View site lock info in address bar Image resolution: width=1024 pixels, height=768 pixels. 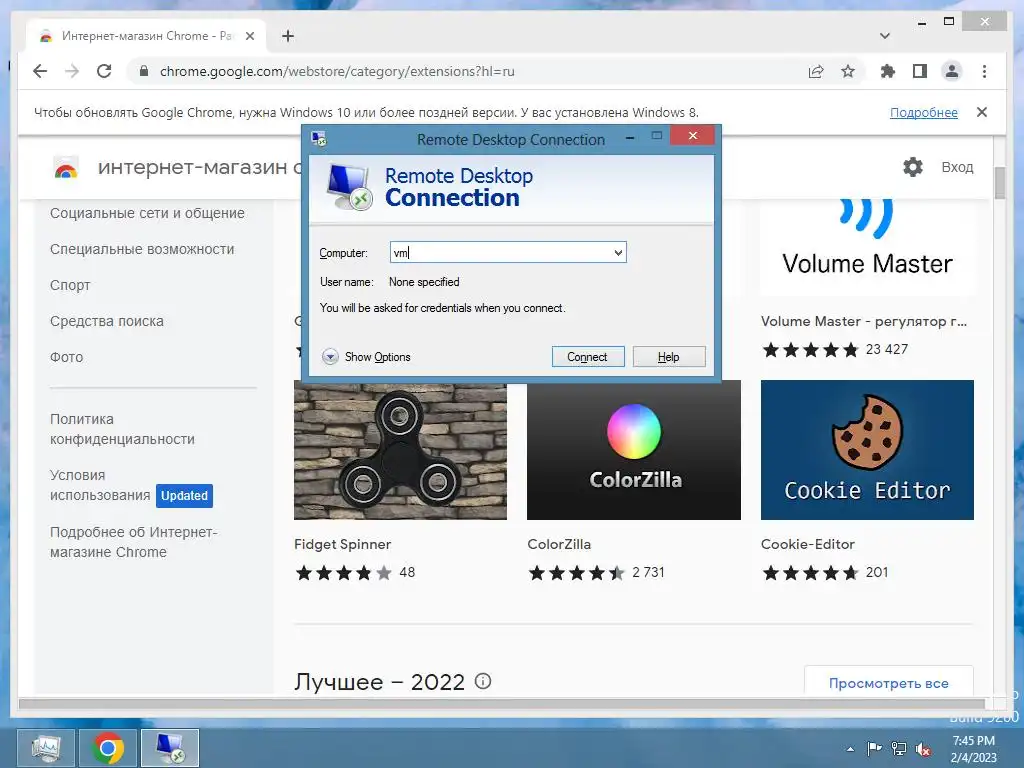tap(144, 71)
